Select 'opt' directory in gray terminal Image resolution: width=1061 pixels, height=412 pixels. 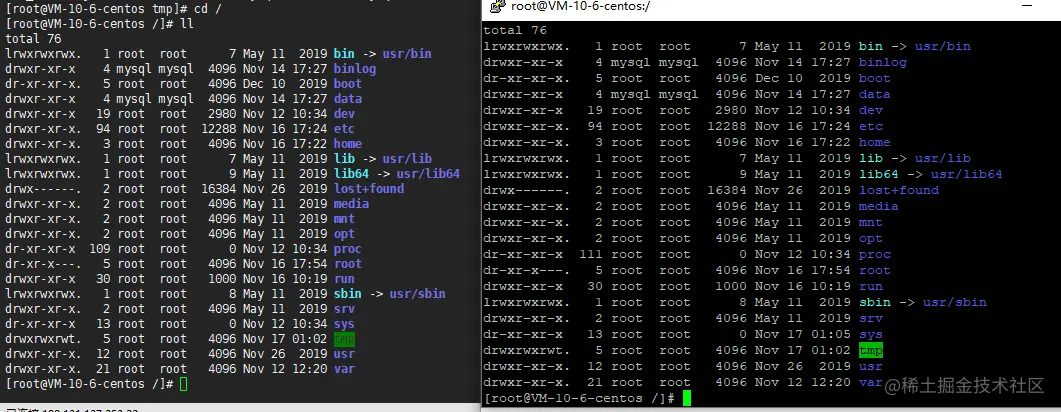(x=344, y=233)
